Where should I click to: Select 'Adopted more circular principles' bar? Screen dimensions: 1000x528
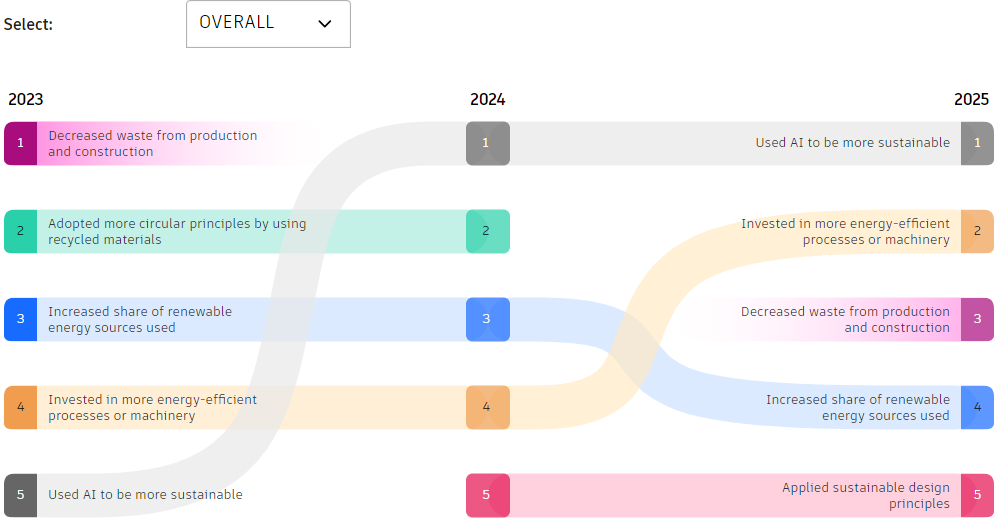tap(177, 231)
